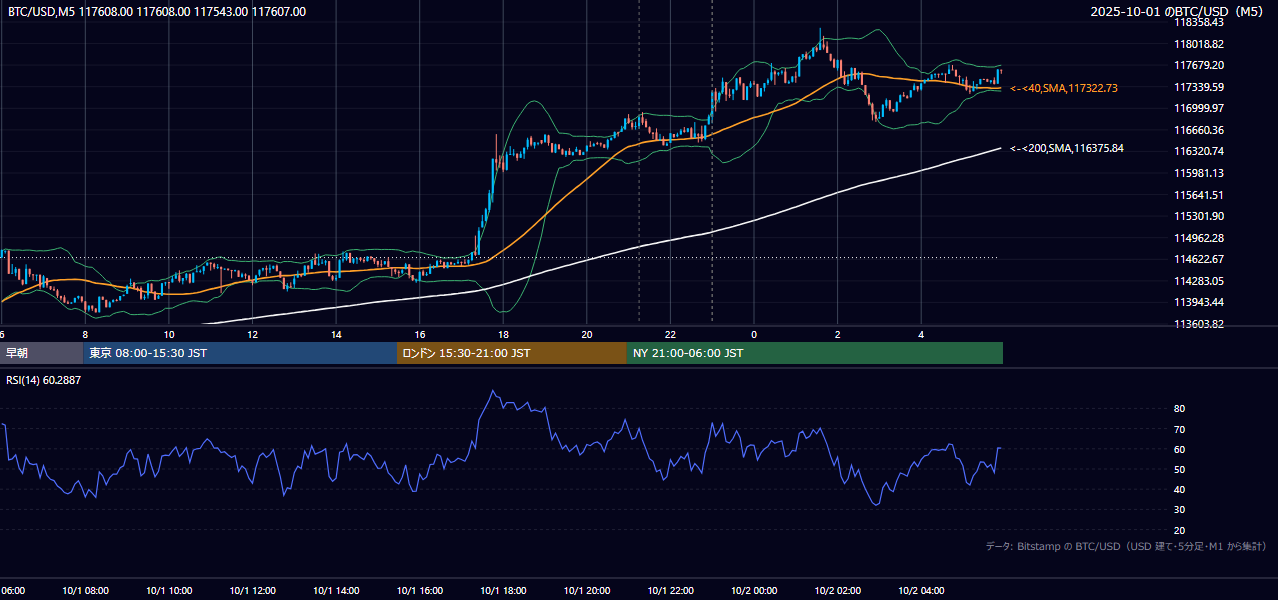Select the 早朝 session bar
Viewport: 1278px width, 600px height.
[x=41, y=353]
